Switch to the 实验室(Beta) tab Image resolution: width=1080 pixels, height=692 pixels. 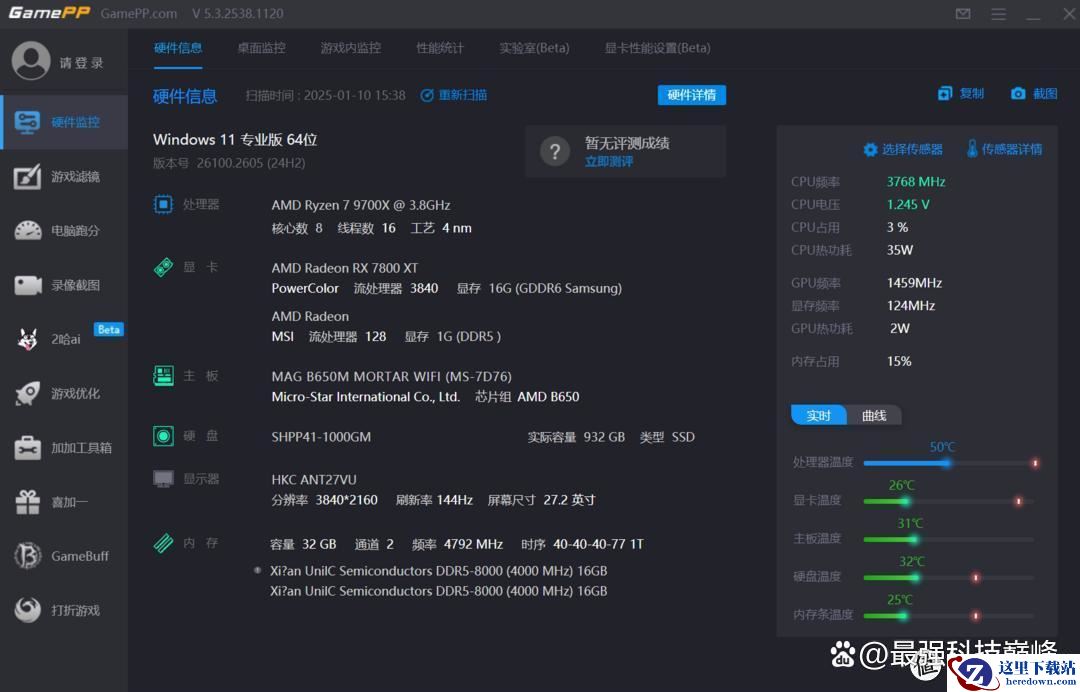[x=534, y=48]
